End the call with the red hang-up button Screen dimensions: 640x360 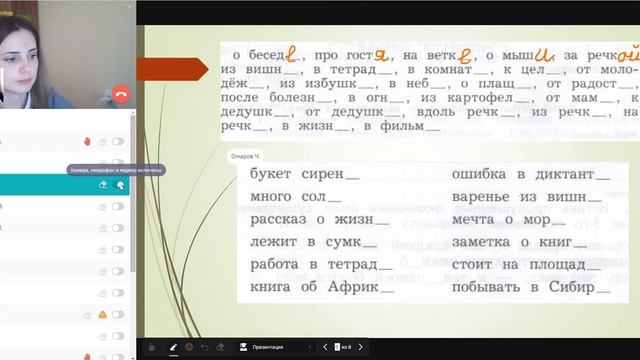tap(121, 94)
